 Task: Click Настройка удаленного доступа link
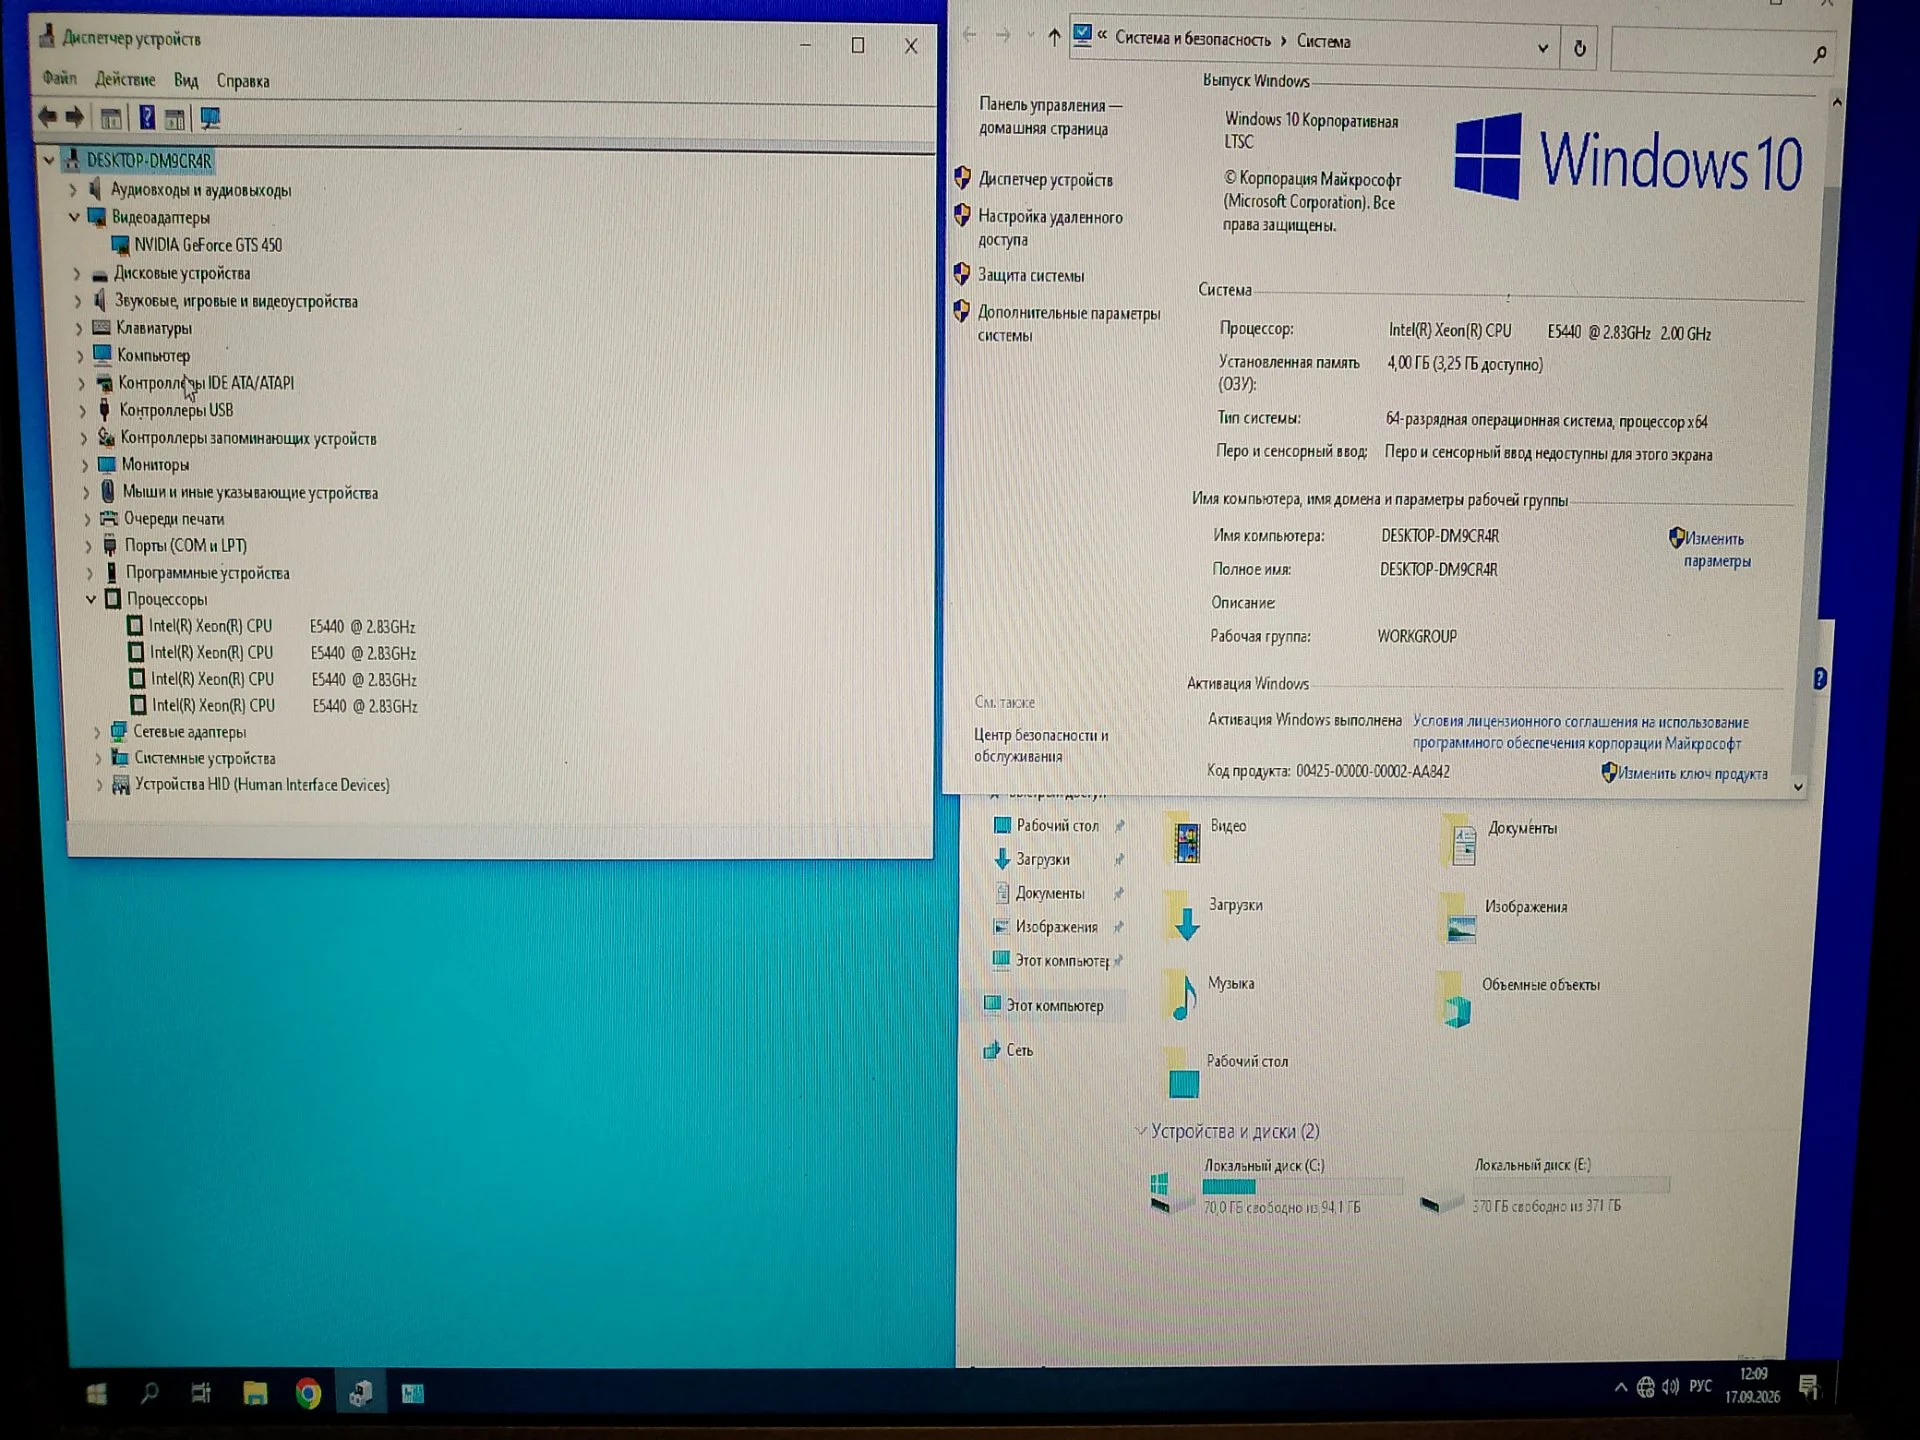click(1050, 228)
